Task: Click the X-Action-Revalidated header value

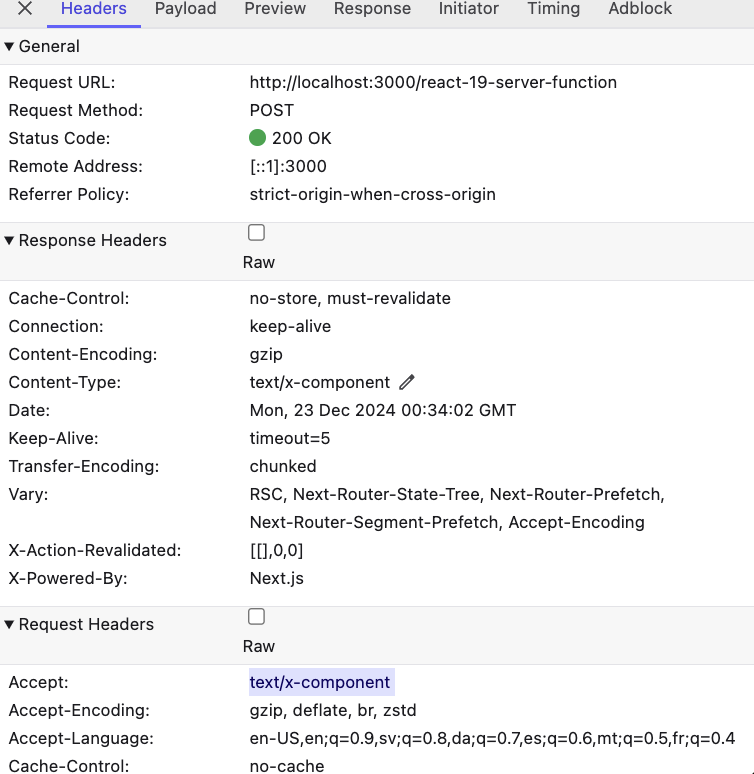Action: (x=276, y=550)
